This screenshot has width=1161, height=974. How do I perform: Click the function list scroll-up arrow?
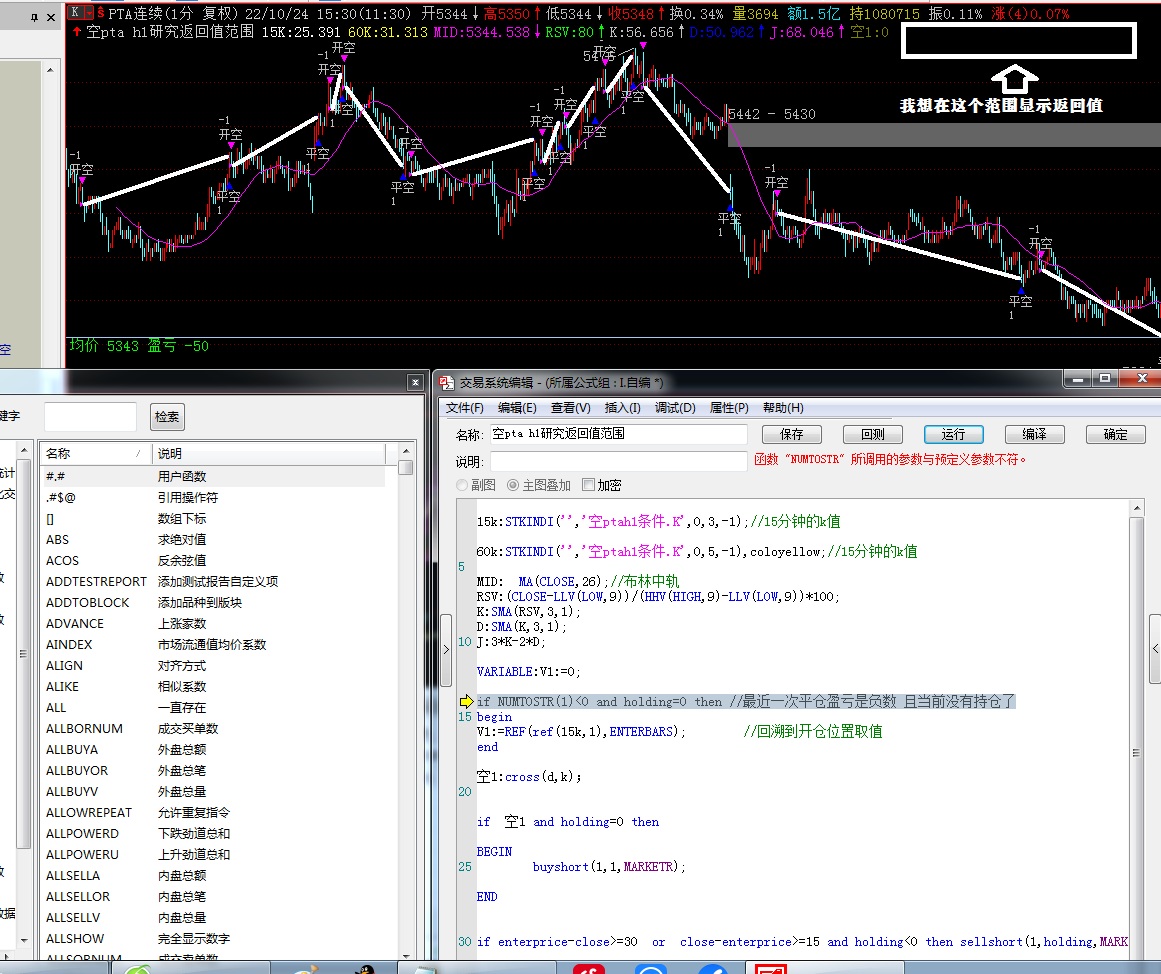(406, 451)
